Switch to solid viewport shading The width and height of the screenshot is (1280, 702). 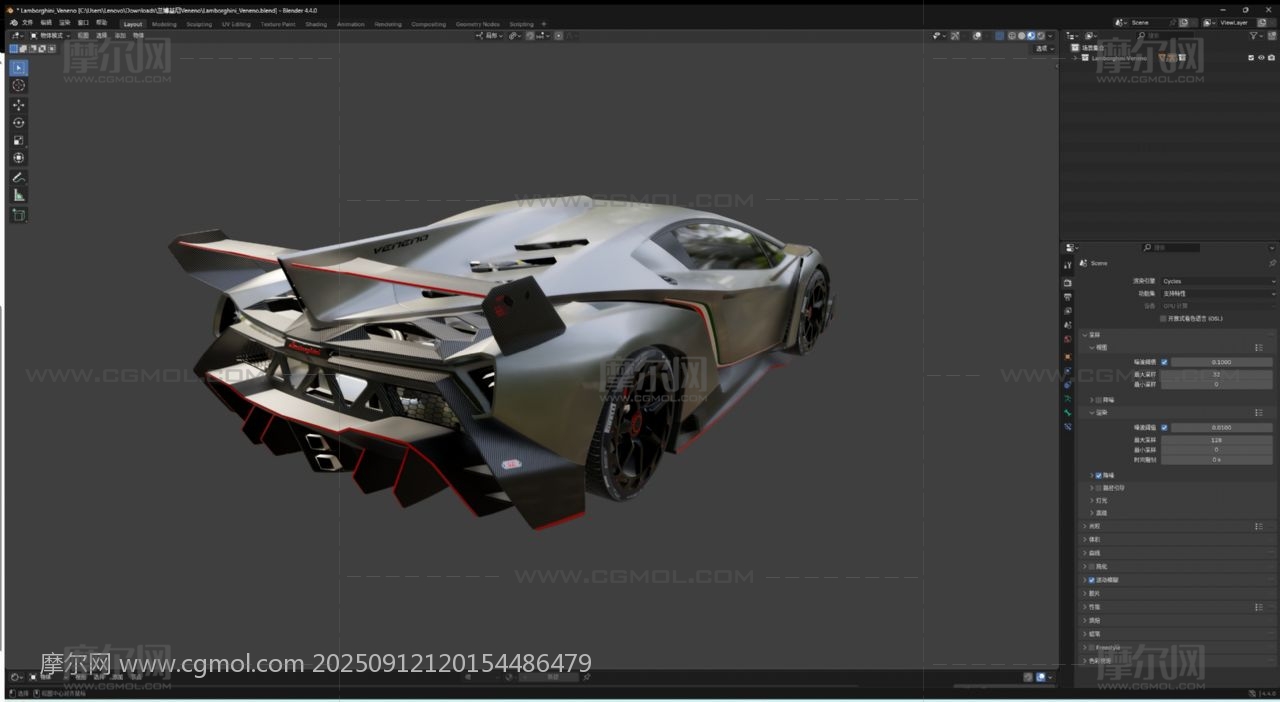coord(1021,35)
